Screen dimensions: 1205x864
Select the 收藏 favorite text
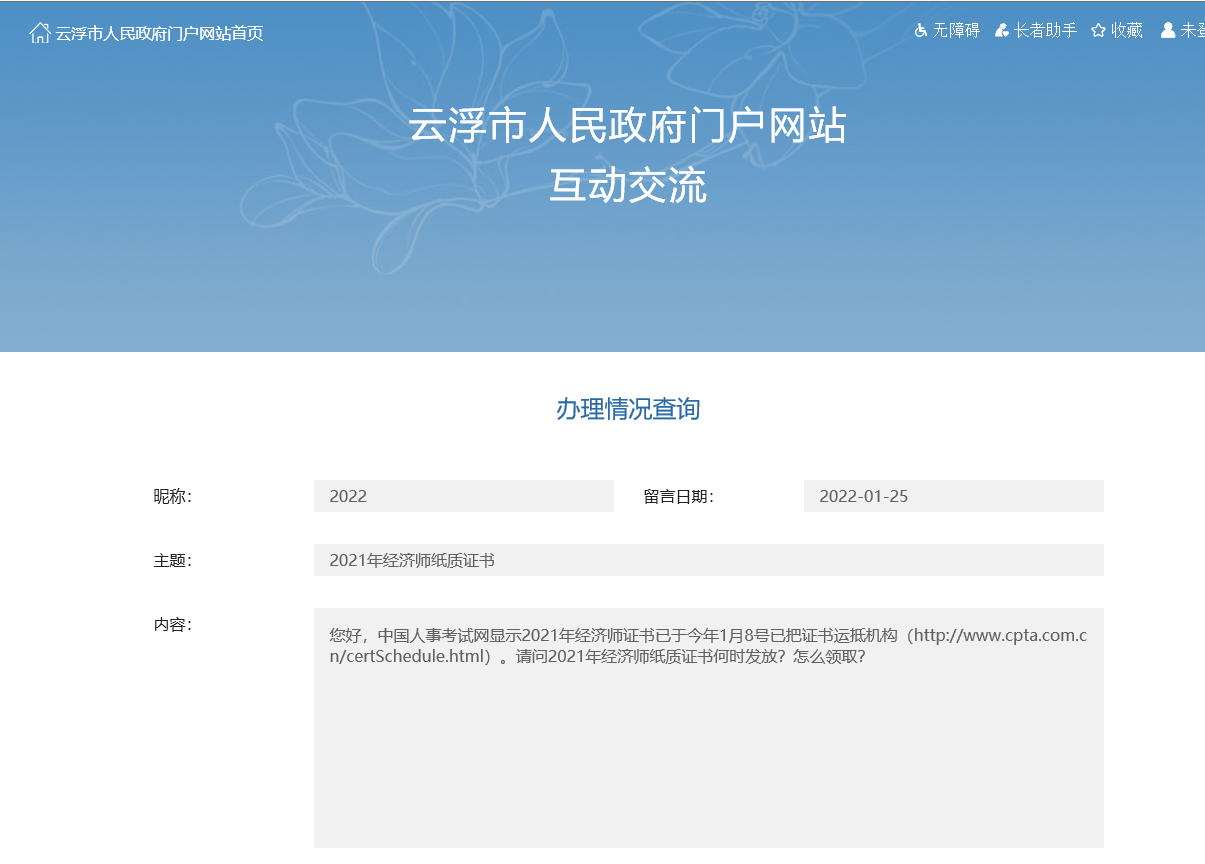[x=1127, y=31]
